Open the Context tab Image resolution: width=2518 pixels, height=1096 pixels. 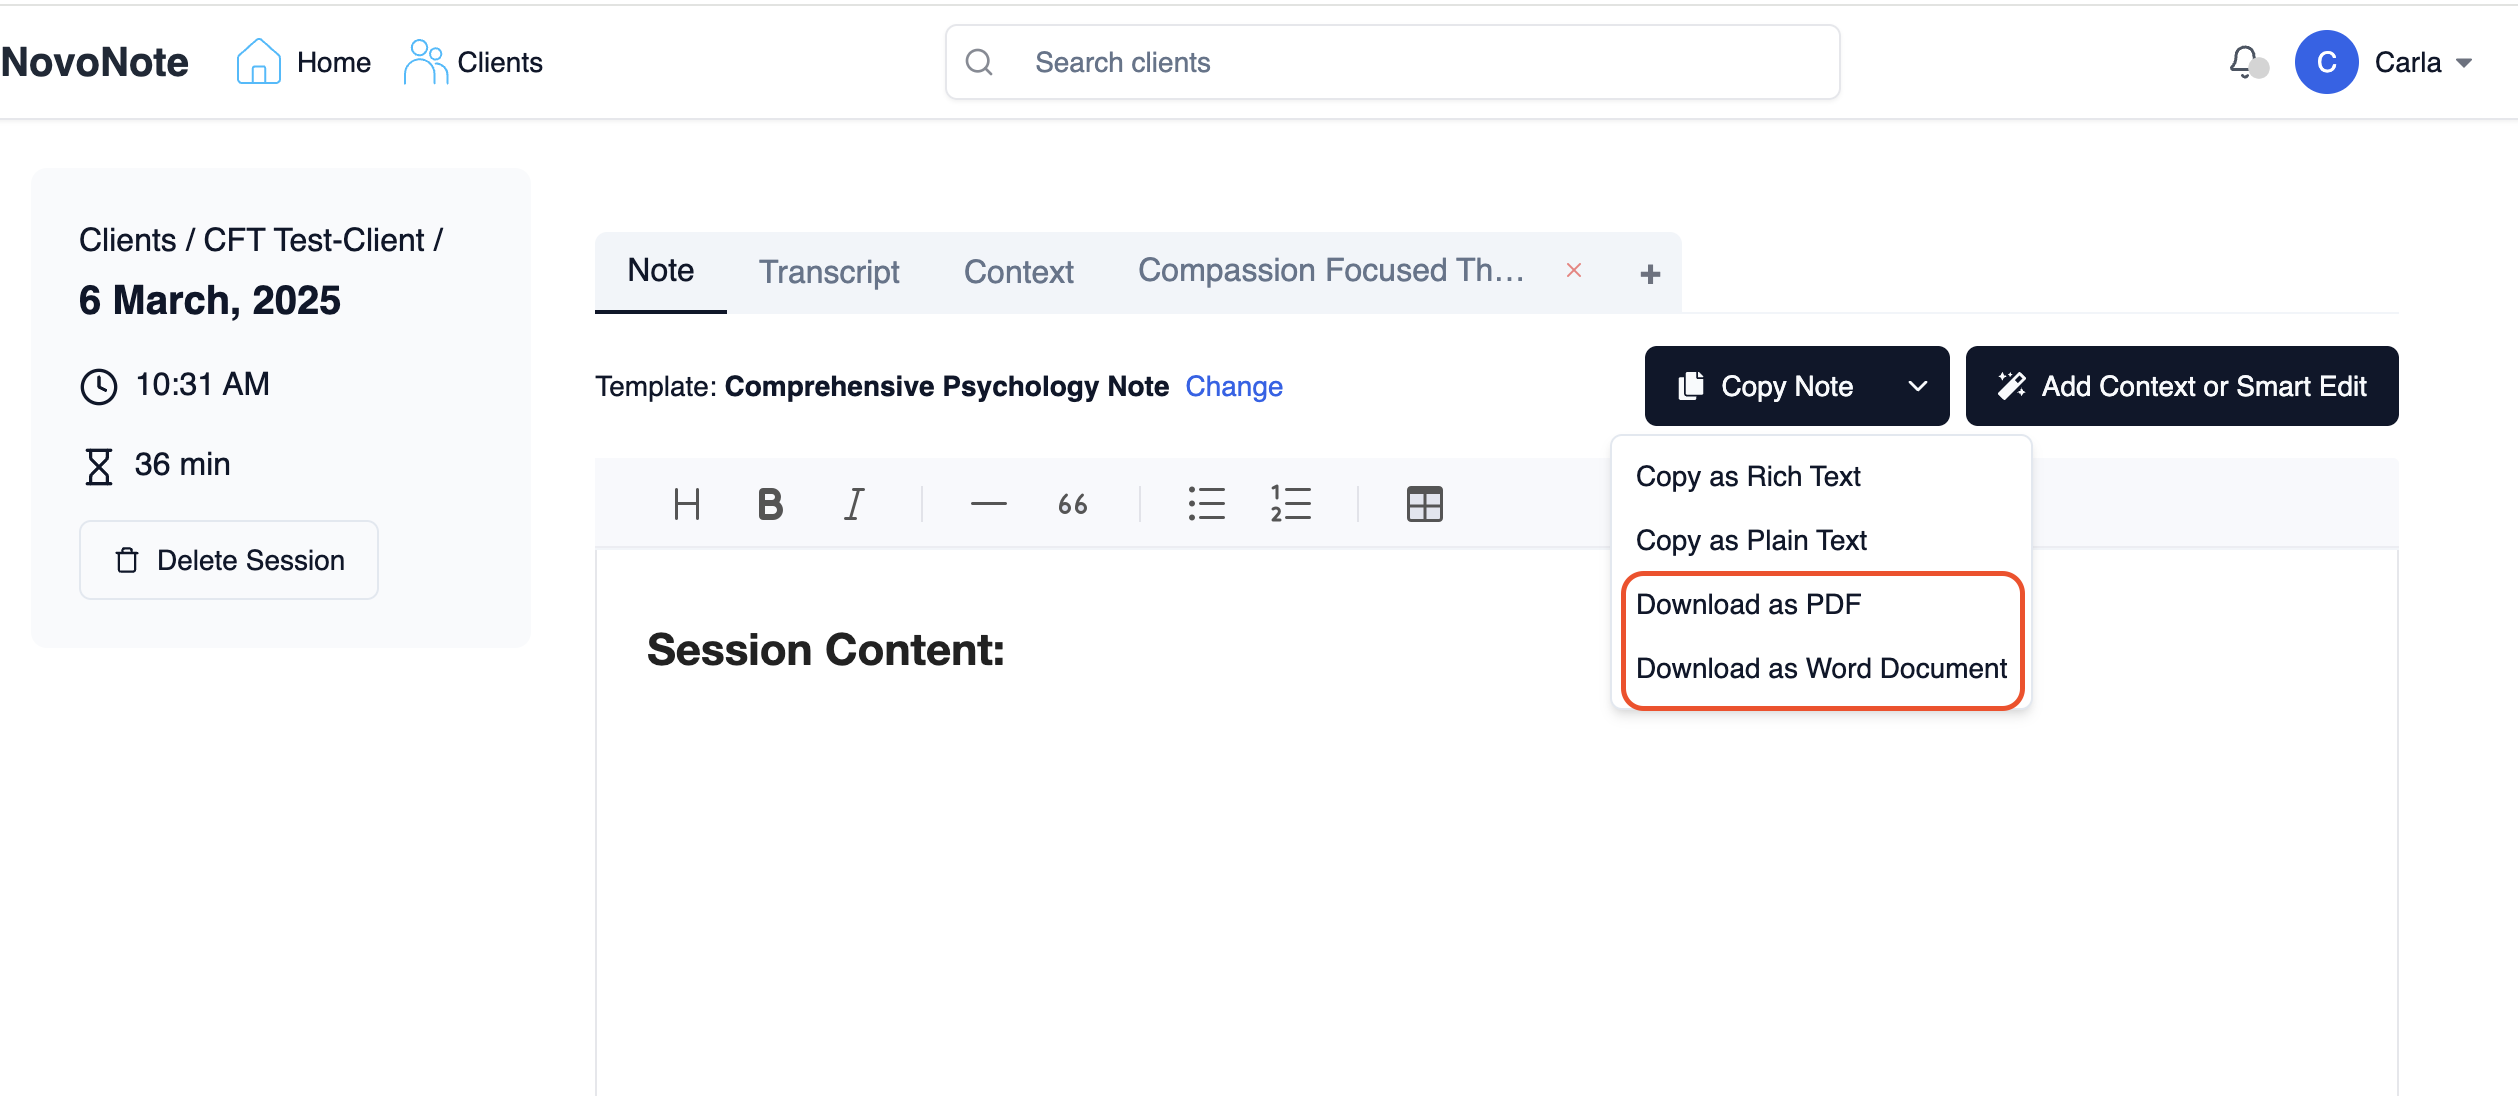(1017, 271)
